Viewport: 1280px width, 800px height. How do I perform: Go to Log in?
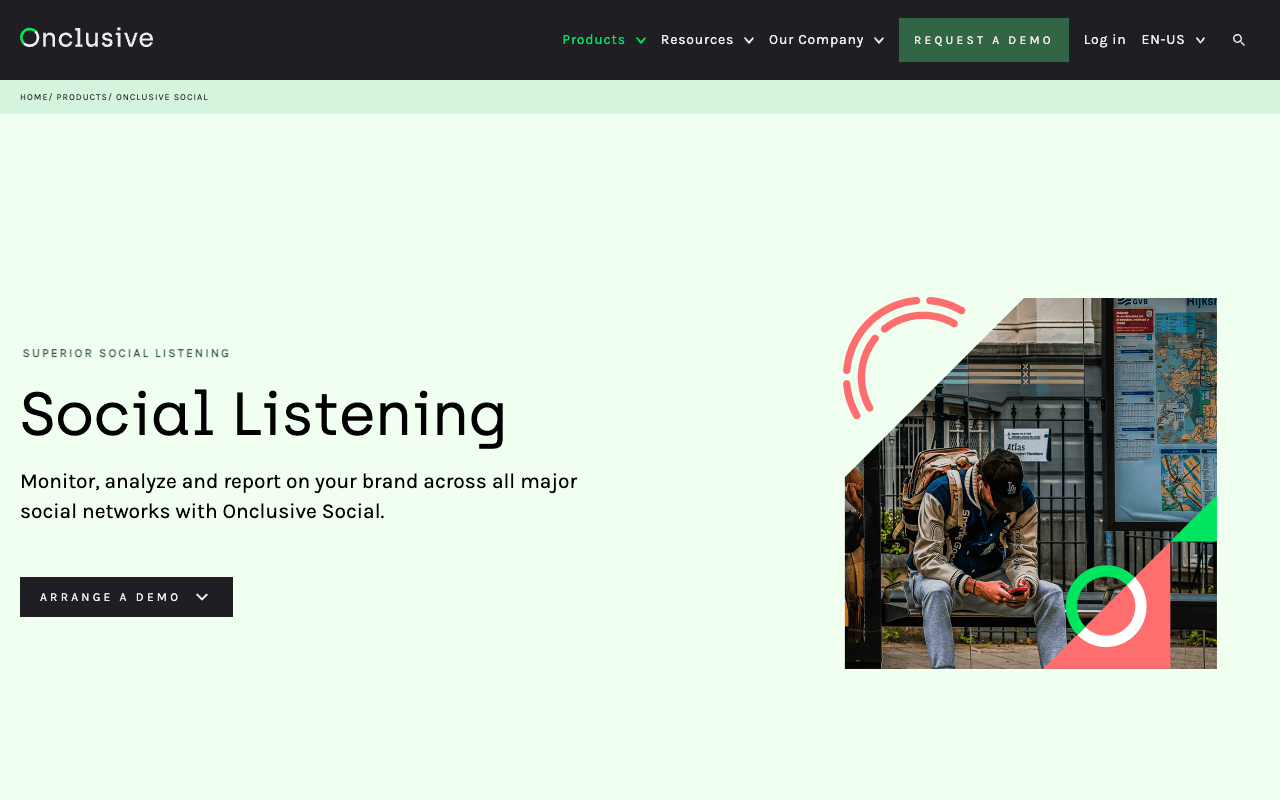click(1105, 40)
